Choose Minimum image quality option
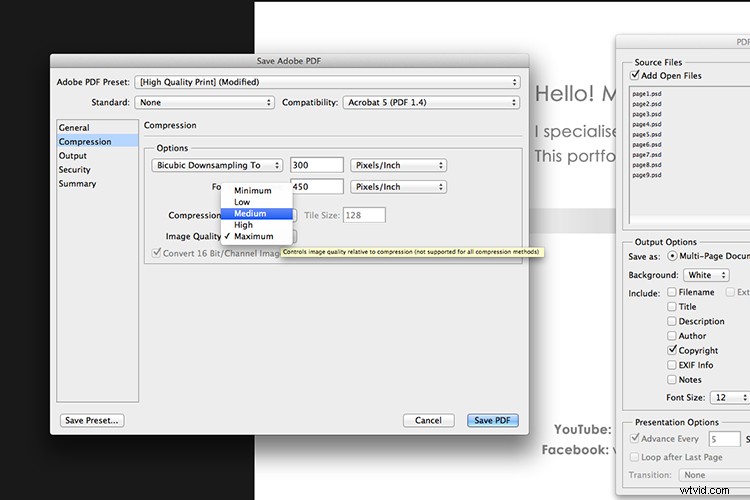 click(x=252, y=190)
